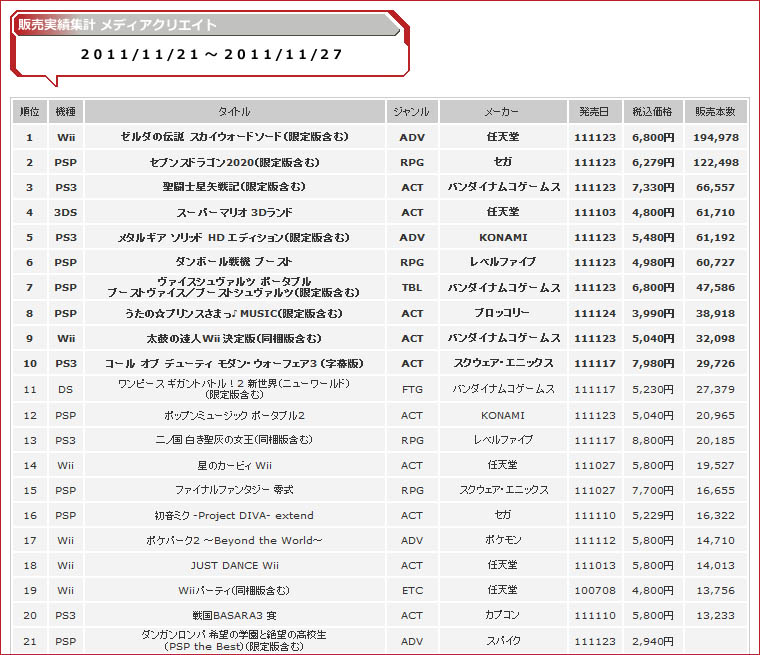760x655 pixels.
Task: Click release date 111124 in rank 8 row
Action: 595,314
